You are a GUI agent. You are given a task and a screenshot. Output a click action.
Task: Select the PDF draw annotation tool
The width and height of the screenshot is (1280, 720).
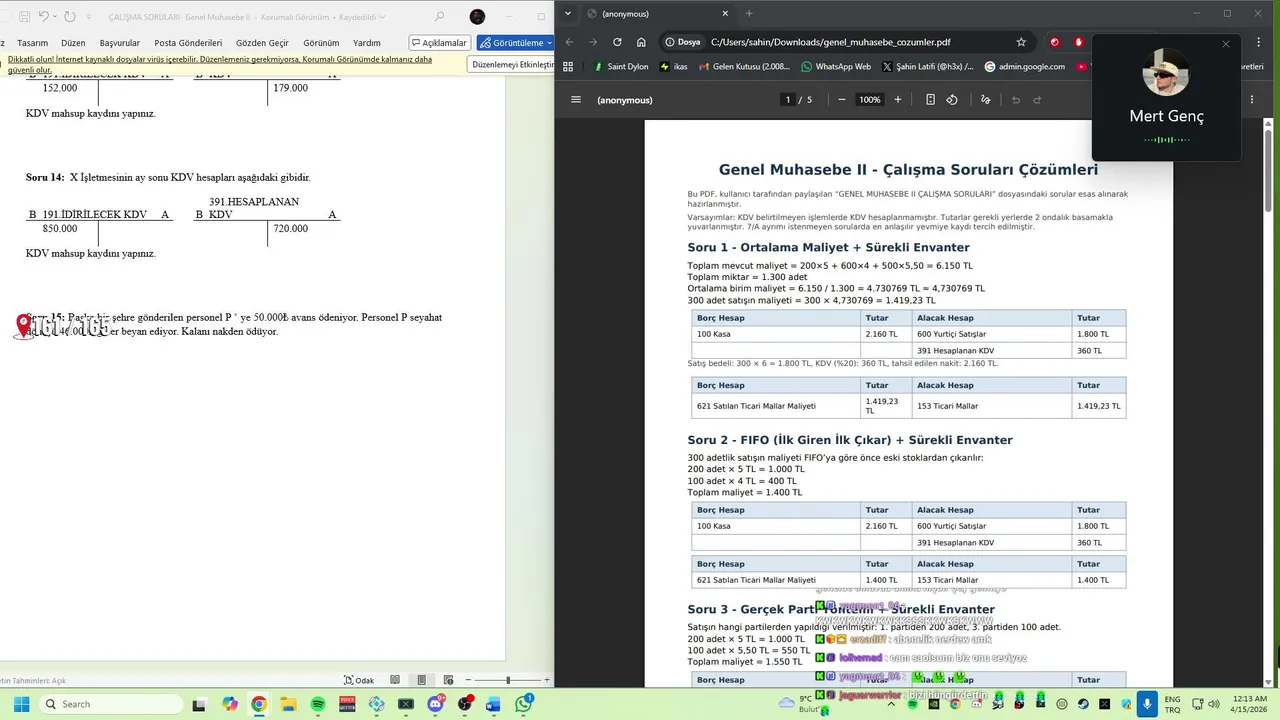point(985,100)
